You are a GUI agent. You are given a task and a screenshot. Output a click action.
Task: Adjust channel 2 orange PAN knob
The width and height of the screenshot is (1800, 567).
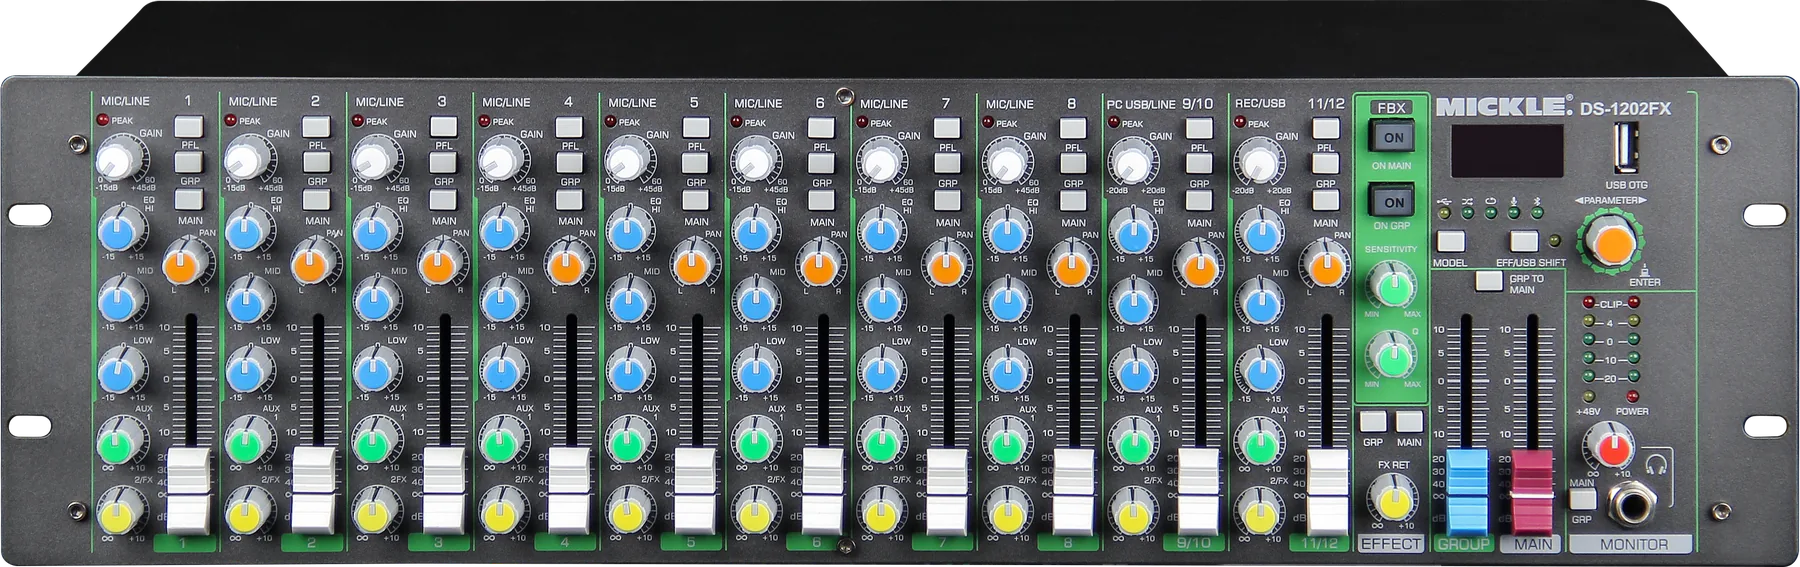(x=313, y=263)
